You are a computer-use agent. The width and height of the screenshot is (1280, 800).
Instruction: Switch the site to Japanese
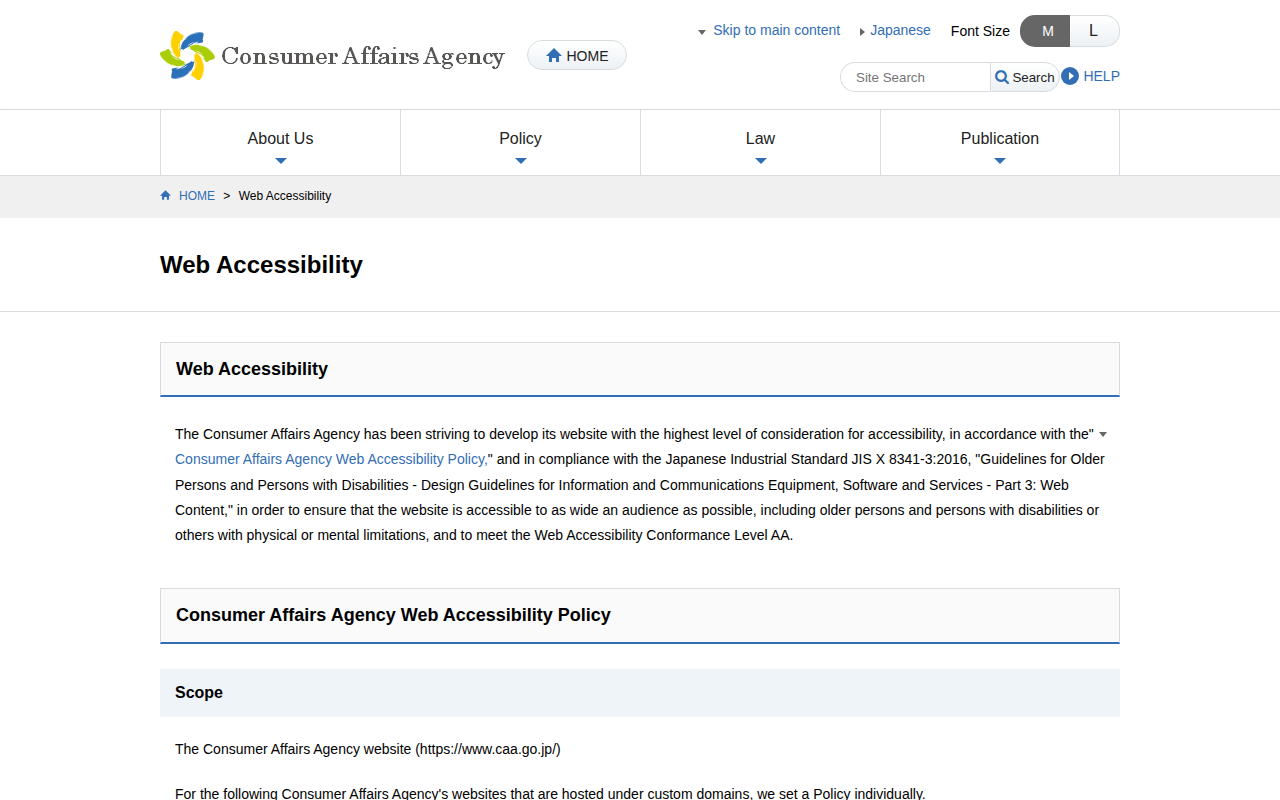900,30
